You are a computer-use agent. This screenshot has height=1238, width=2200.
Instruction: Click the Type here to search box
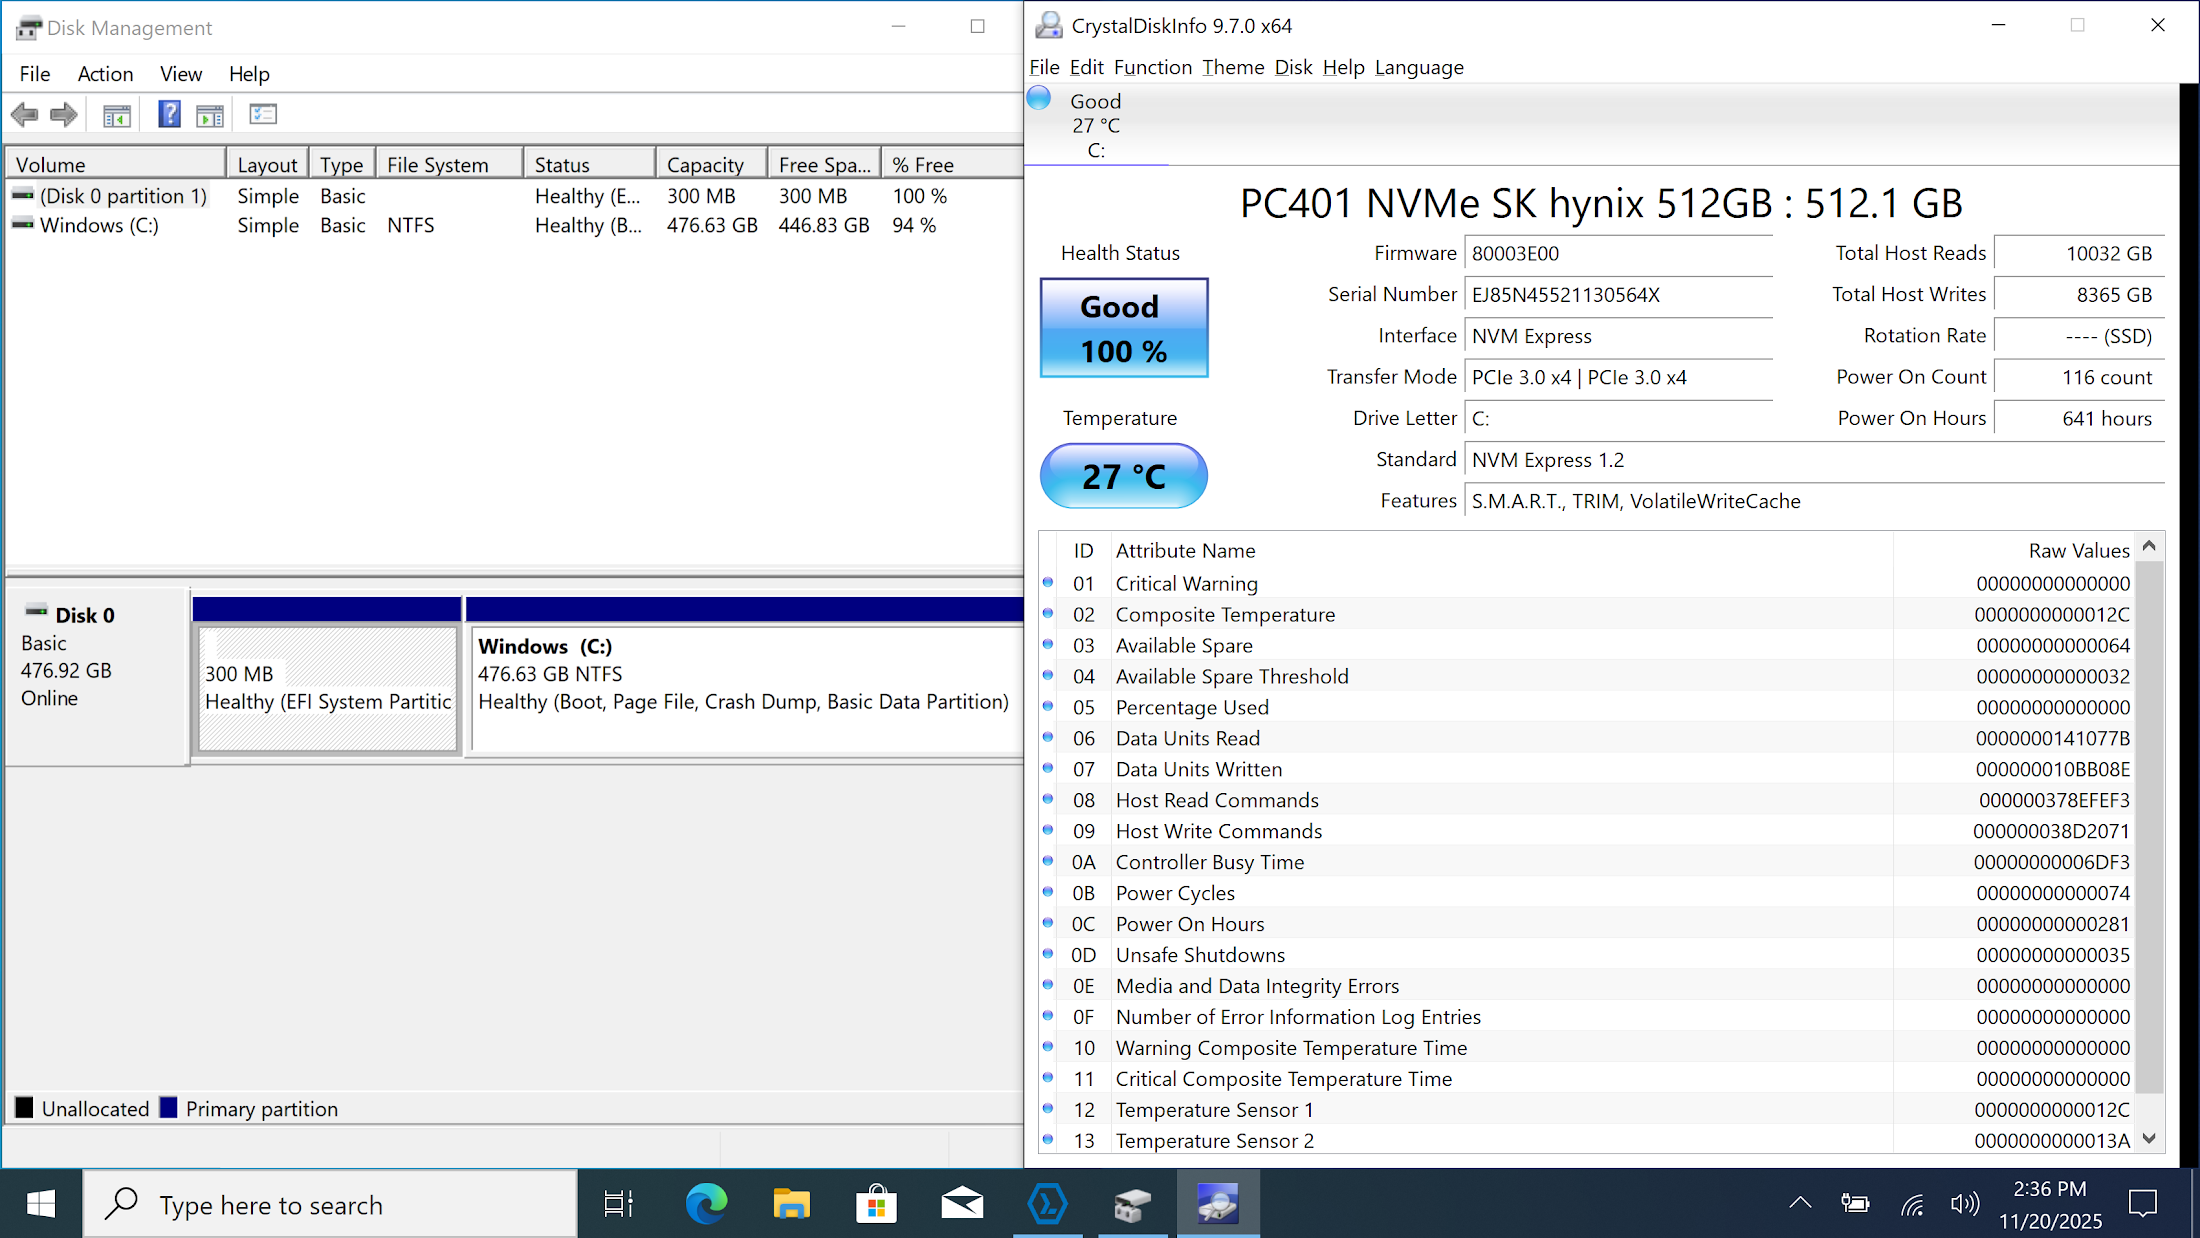click(x=330, y=1204)
